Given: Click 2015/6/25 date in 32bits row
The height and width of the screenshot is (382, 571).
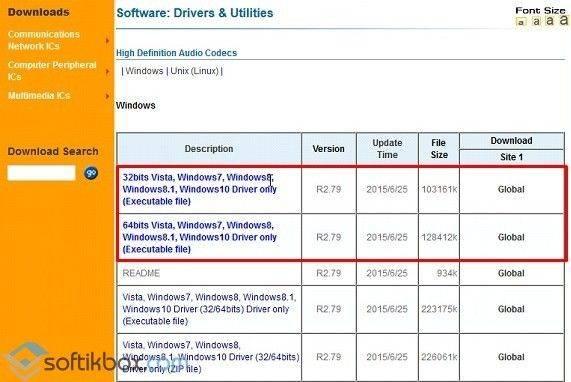Looking at the screenshot, I should tap(387, 189).
